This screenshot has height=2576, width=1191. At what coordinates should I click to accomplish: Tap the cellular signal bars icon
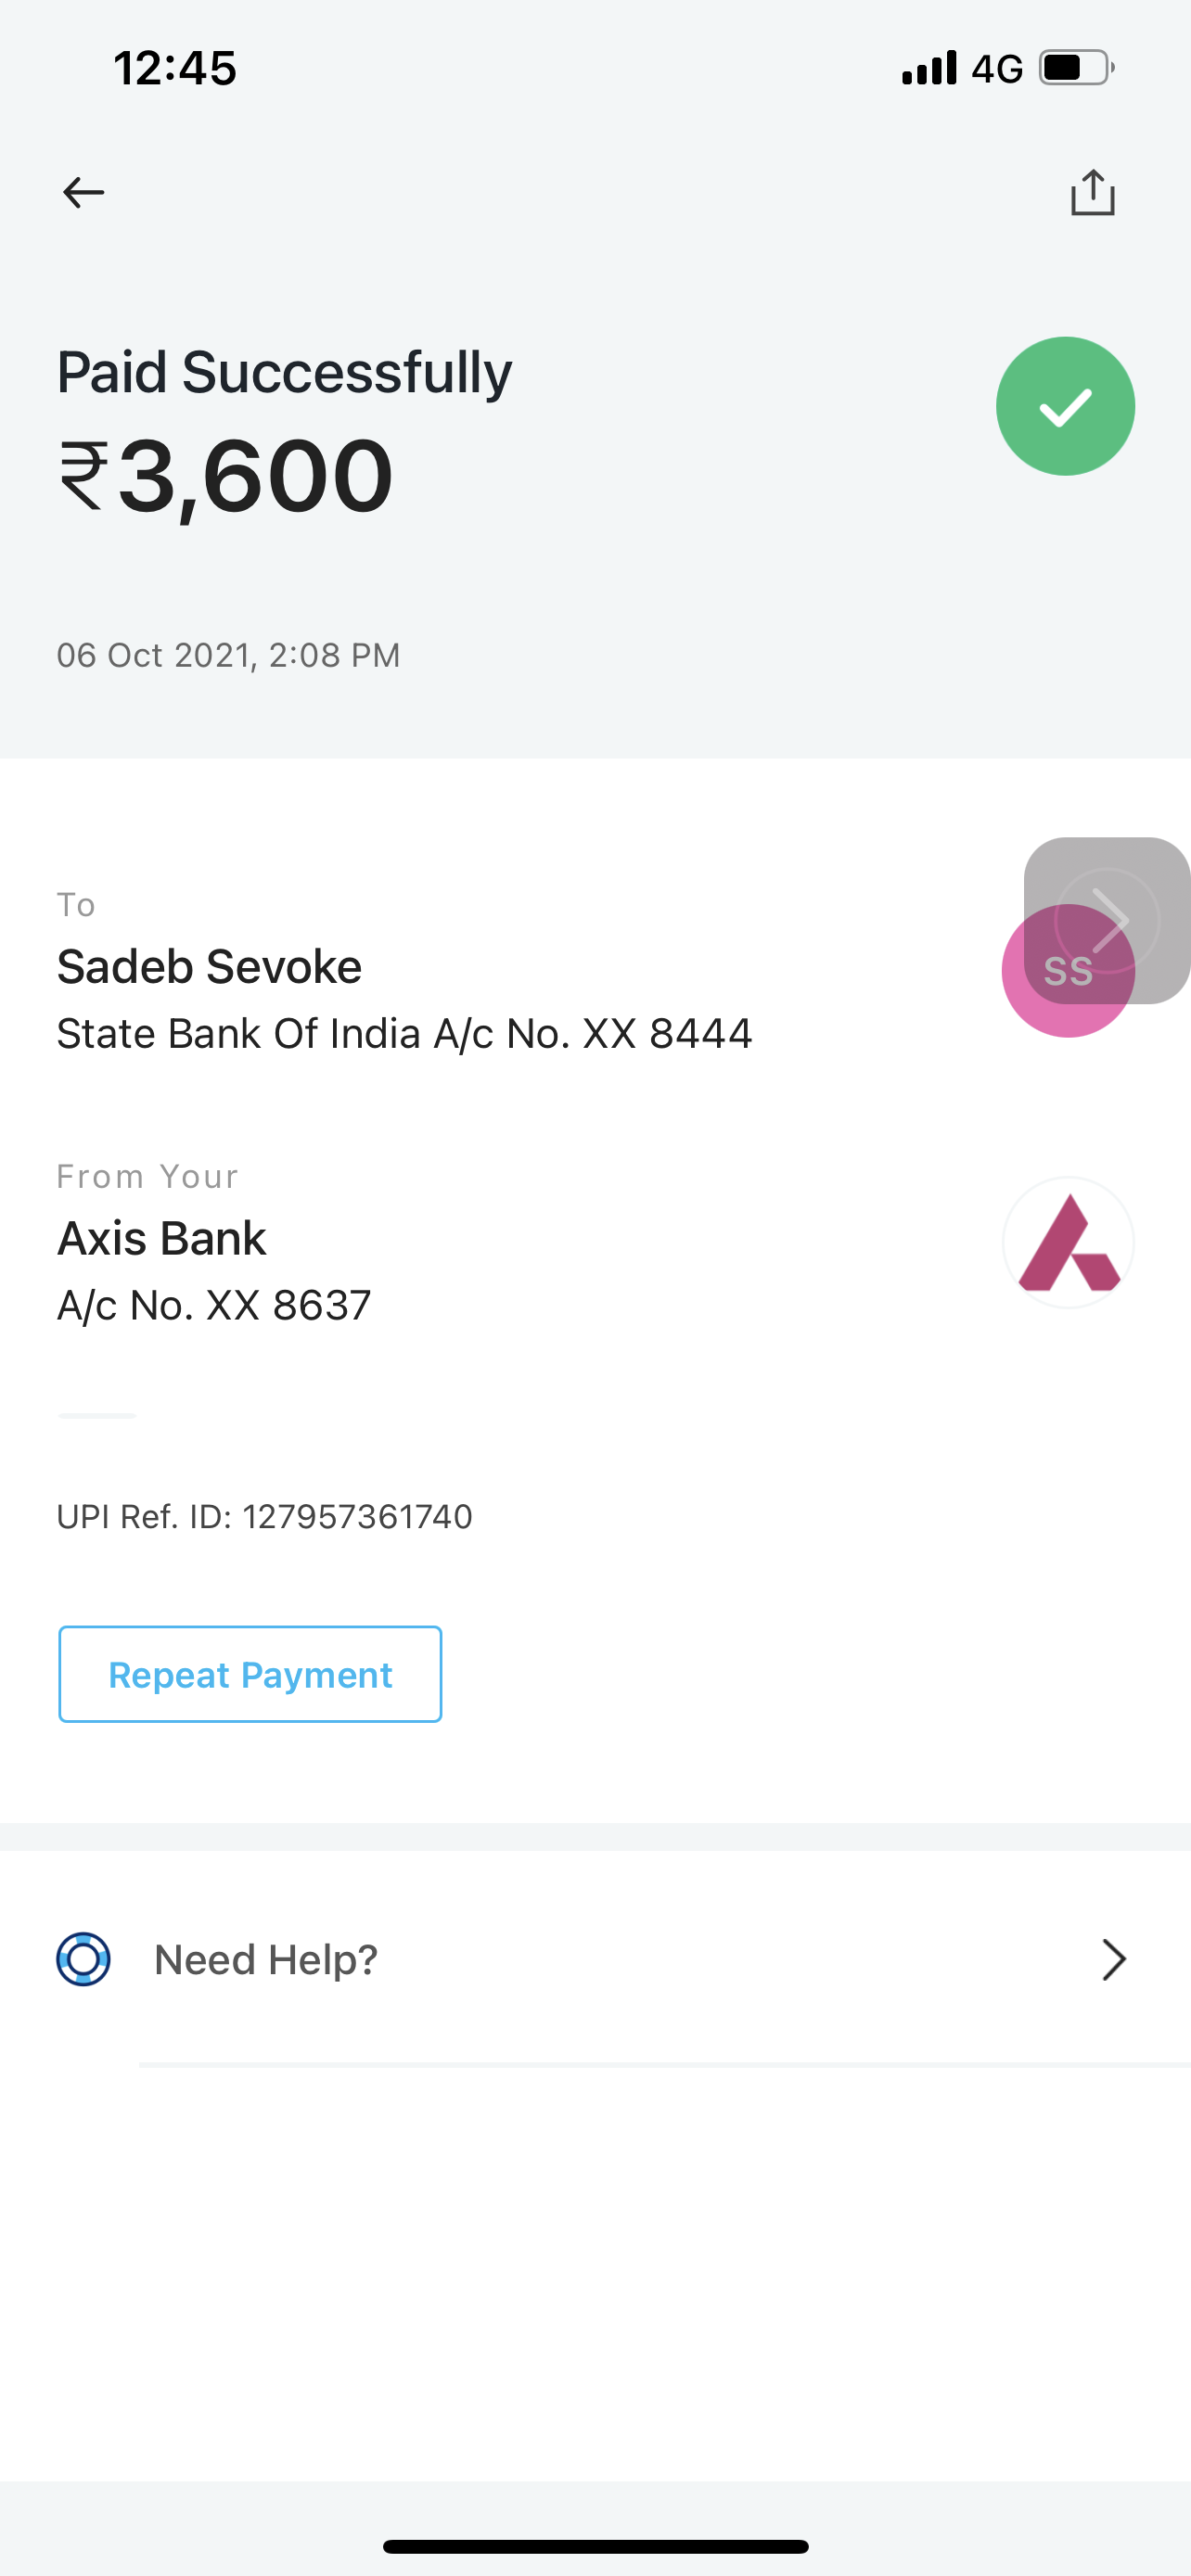(929, 68)
